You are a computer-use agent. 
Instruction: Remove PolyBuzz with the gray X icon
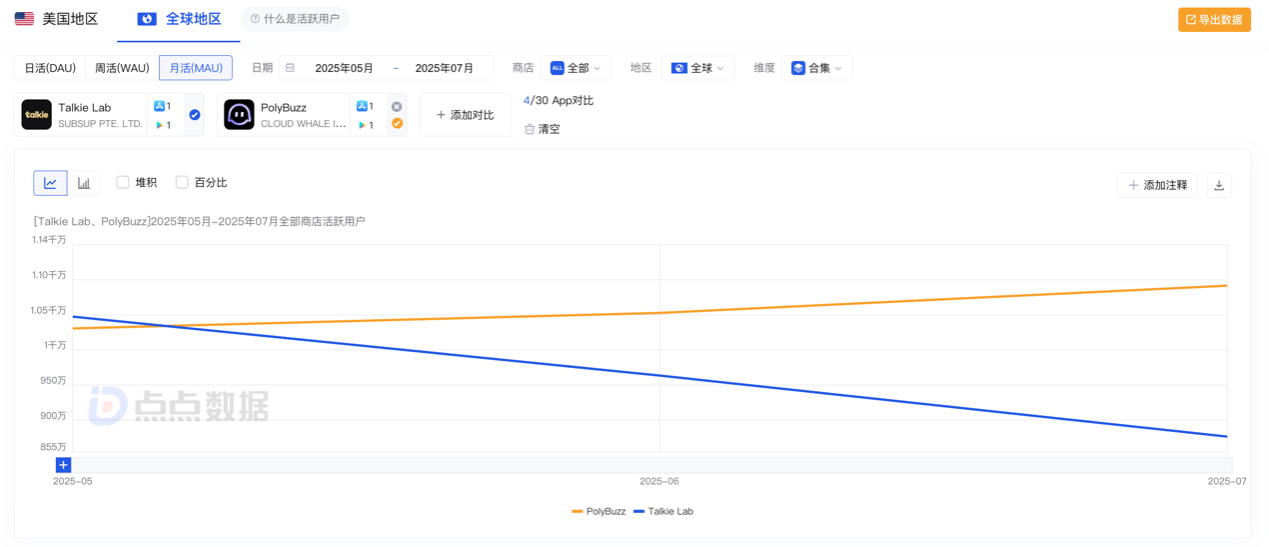pyautogui.click(x=397, y=106)
